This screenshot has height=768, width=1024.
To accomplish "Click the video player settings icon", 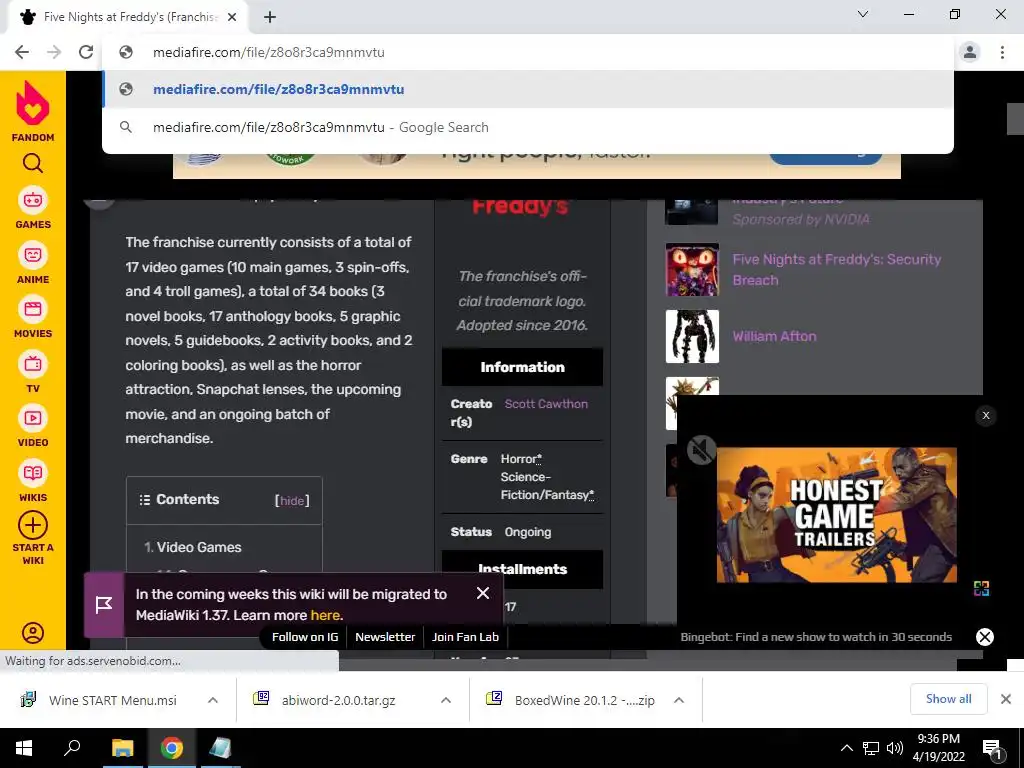I will (x=981, y=588).
